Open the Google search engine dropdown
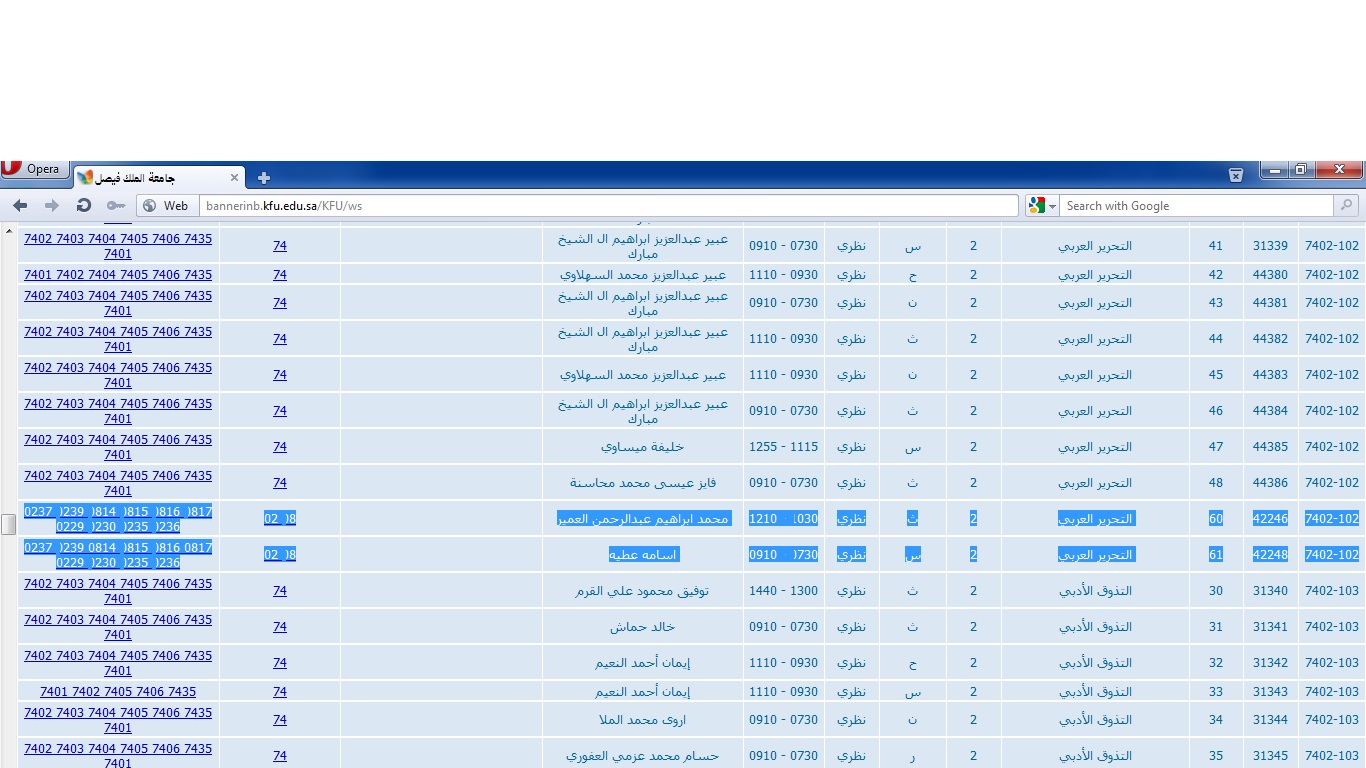Screen dimensions: 1366x768 point(1042,206)
